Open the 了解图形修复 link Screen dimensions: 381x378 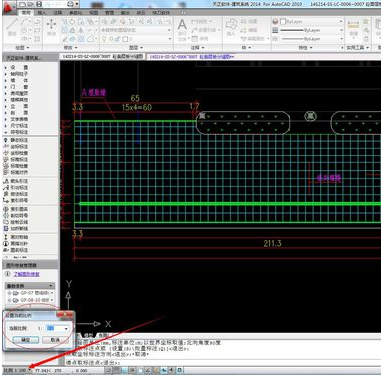click(26, 274)
